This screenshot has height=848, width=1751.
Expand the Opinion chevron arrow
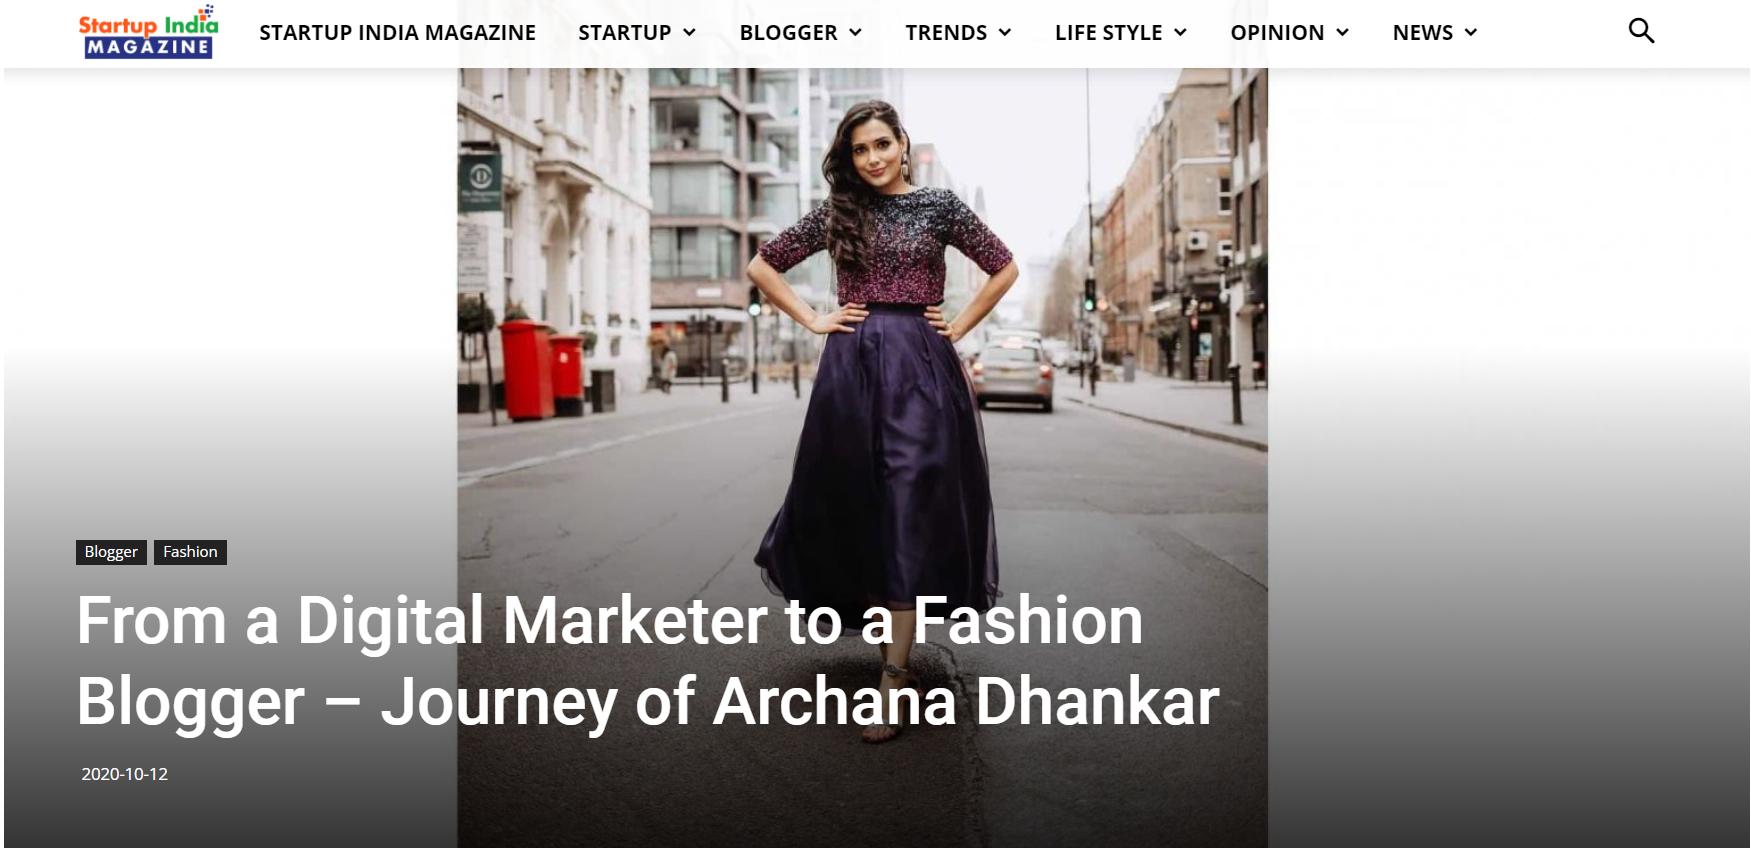coord(1342,33)
